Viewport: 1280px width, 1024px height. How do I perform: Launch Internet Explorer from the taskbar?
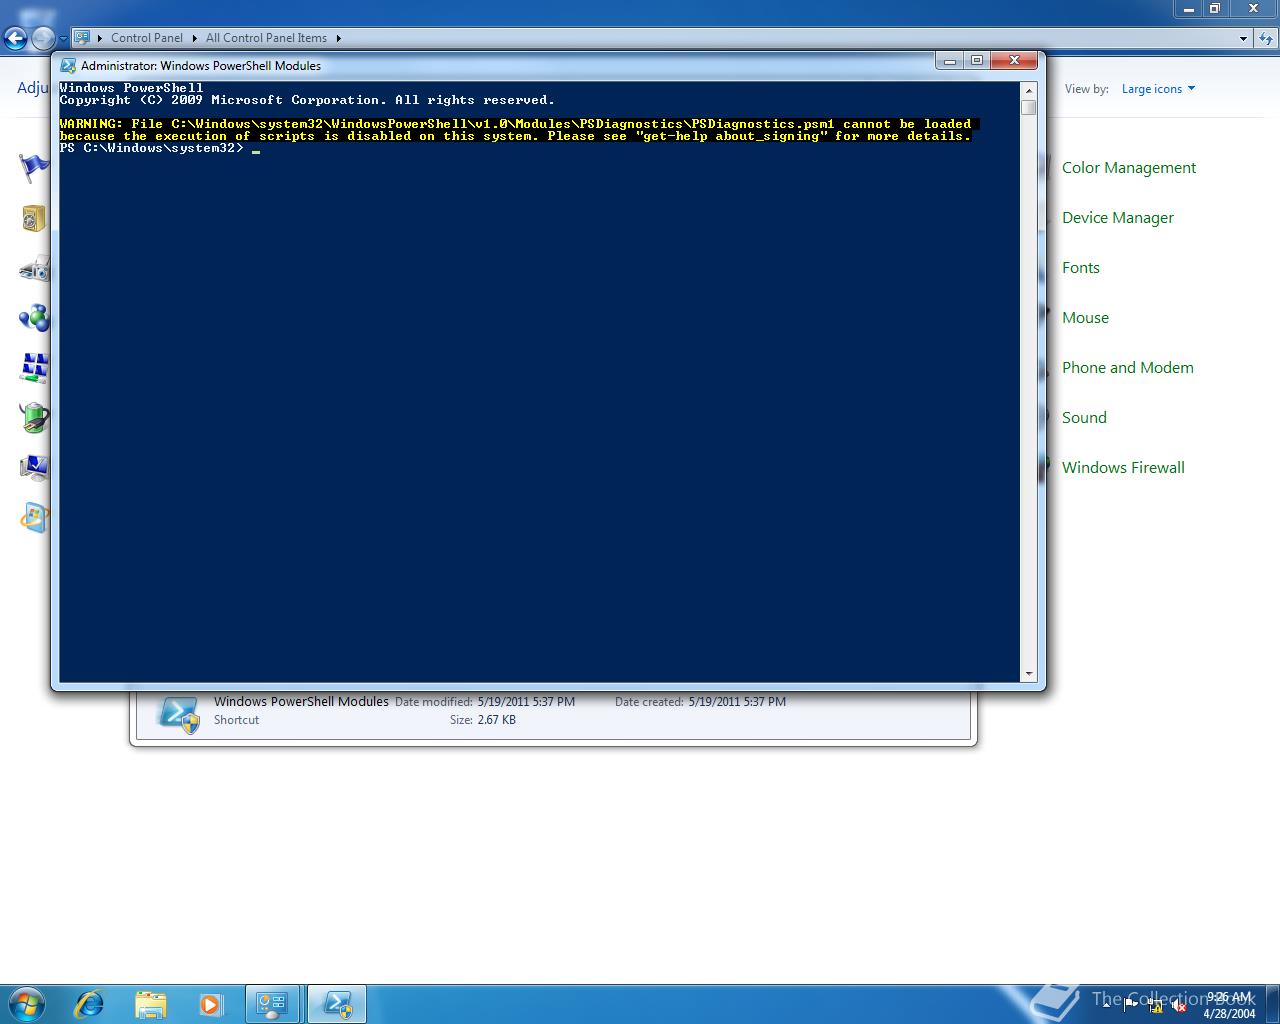(x=89, y=1003)
